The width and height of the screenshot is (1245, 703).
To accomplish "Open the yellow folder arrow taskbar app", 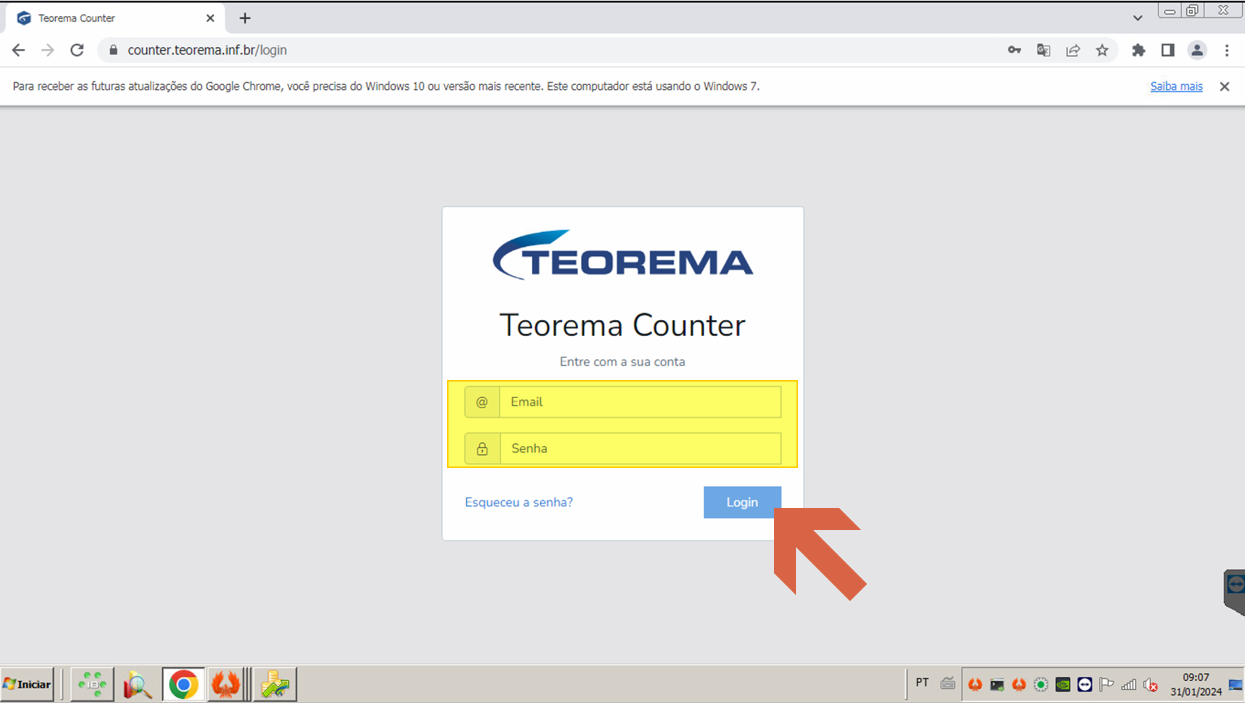I will point(275,685).
